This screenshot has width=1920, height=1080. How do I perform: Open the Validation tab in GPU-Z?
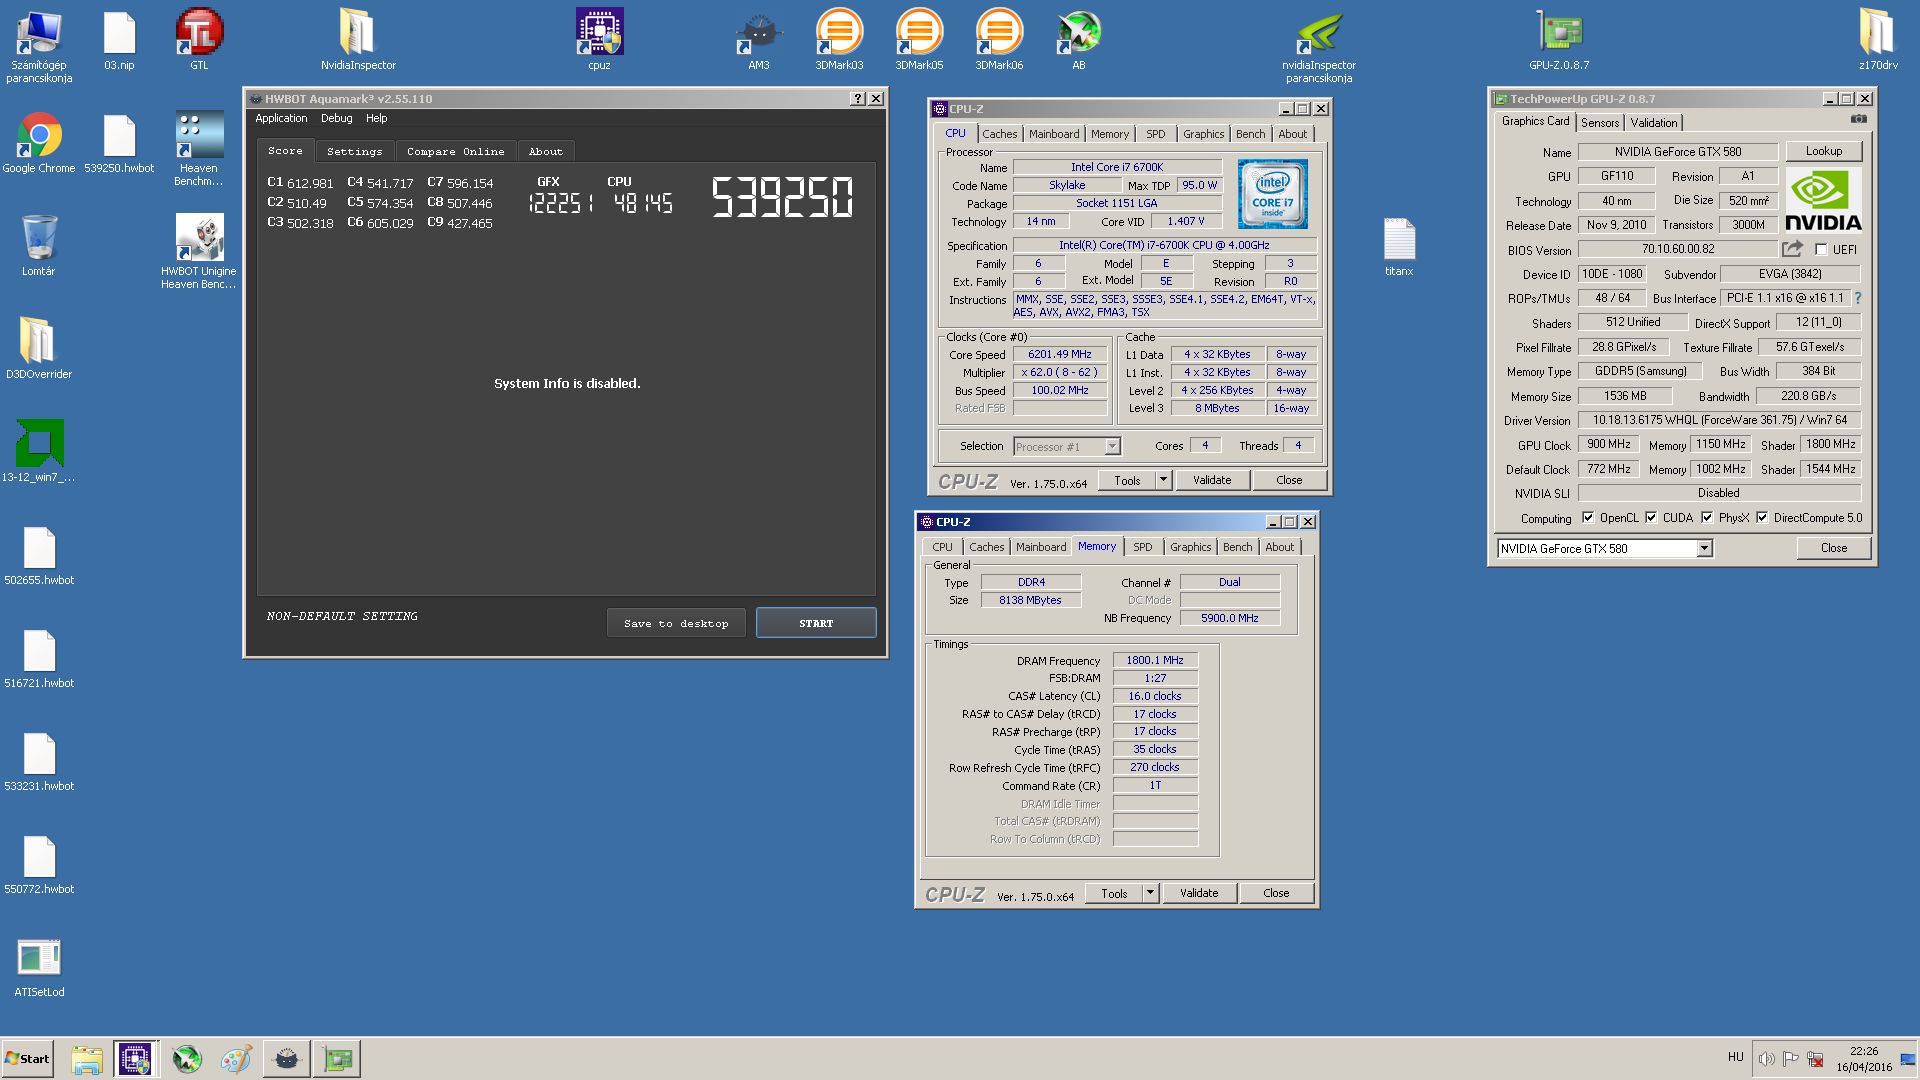pyautogui.click(x=1654, y=123)
